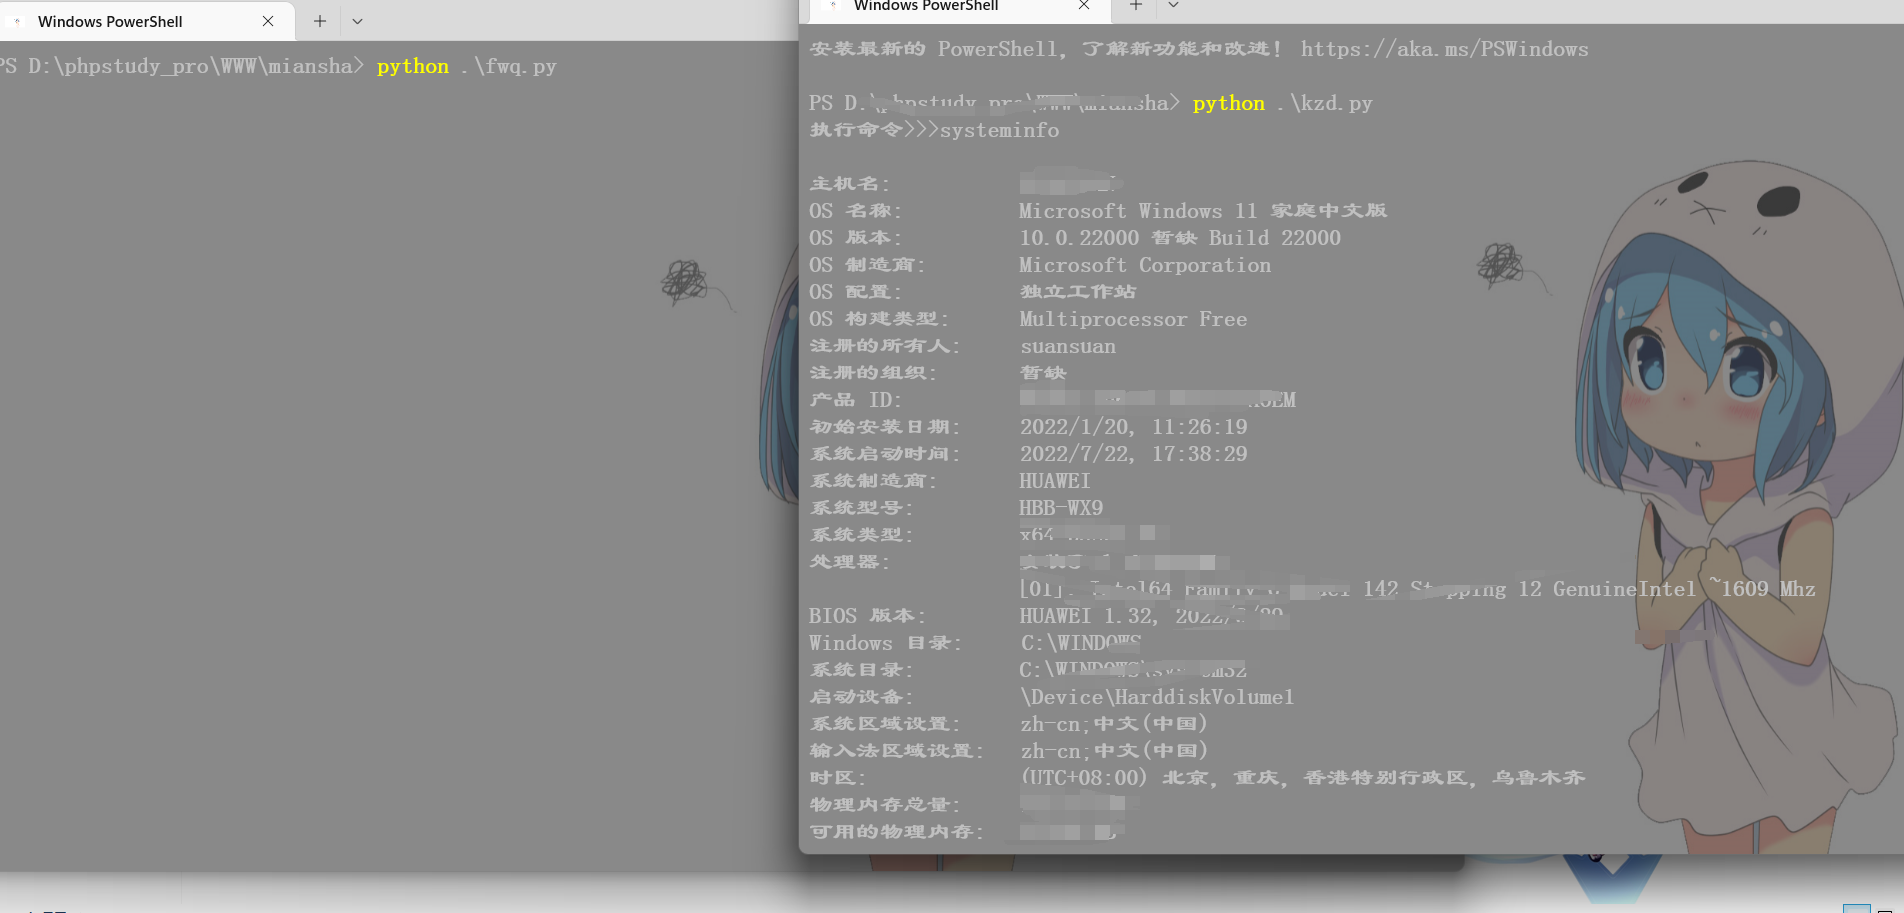Viewport: 1904px width, 913px height.
Task: Click BIOS version 'HUAWEI 1.32' value
Action: (x=1086, y=616)
